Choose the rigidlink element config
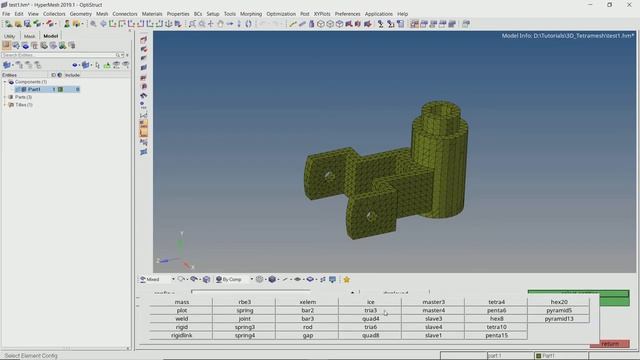The image size is (640, 360). coord(182,336)
